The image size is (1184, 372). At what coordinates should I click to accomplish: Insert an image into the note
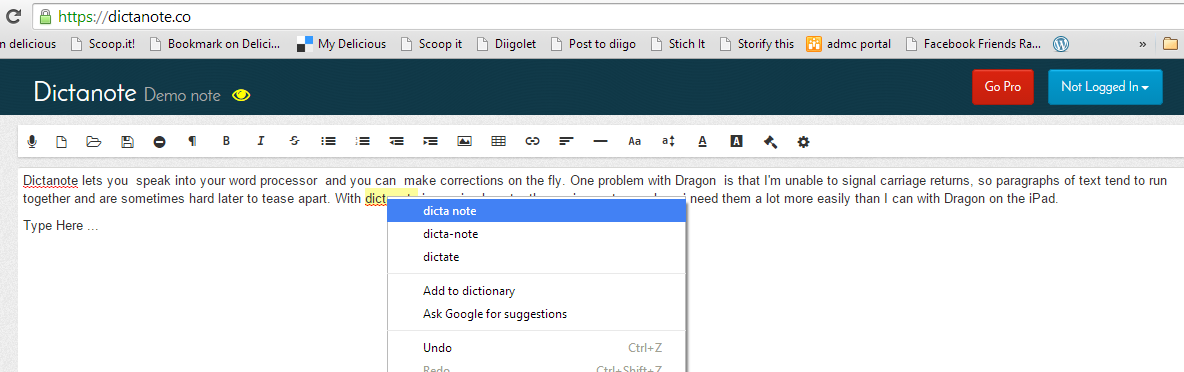464,141
